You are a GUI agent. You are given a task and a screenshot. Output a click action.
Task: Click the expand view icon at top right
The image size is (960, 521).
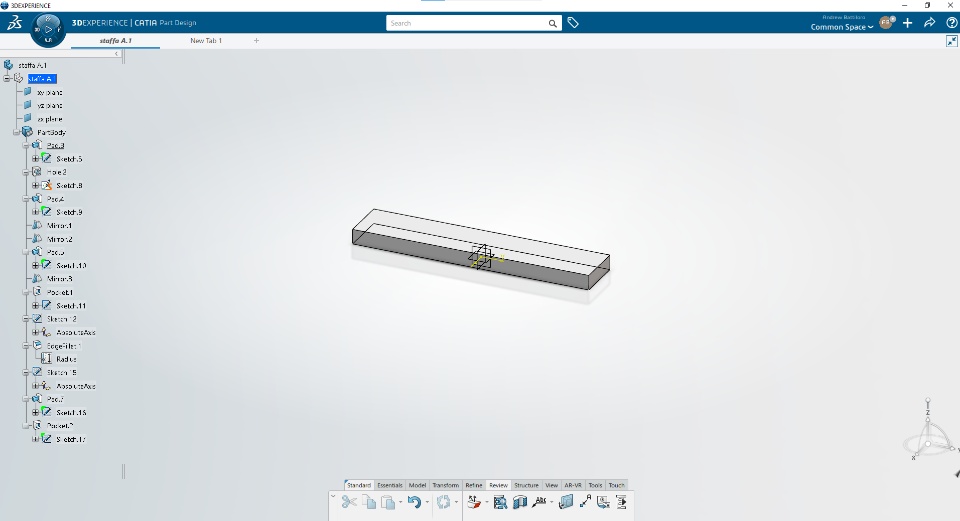pyautogui.click(x=951, y=41)
